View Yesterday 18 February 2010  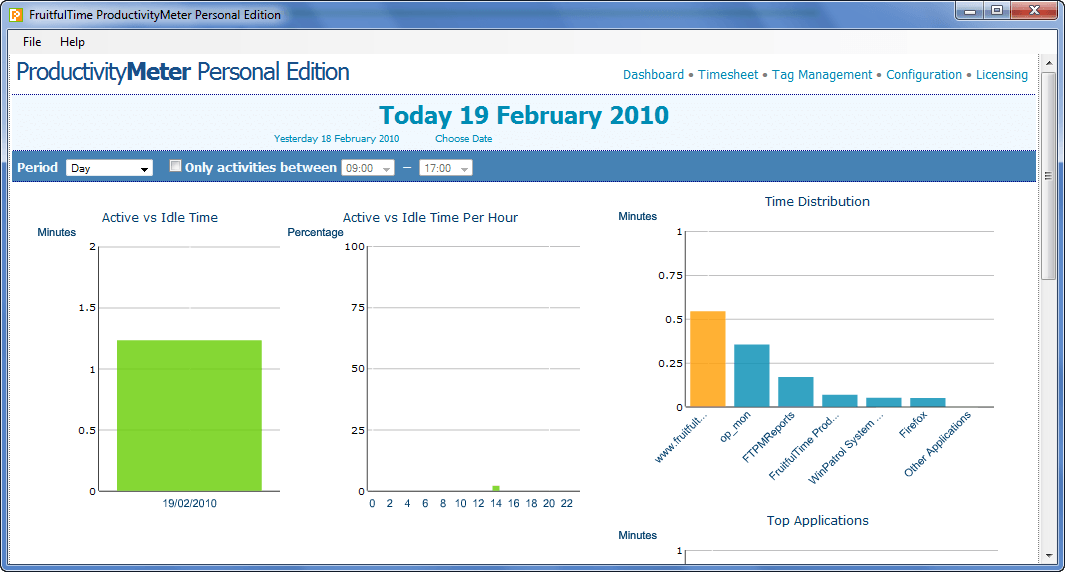click(x=336, y=139)
